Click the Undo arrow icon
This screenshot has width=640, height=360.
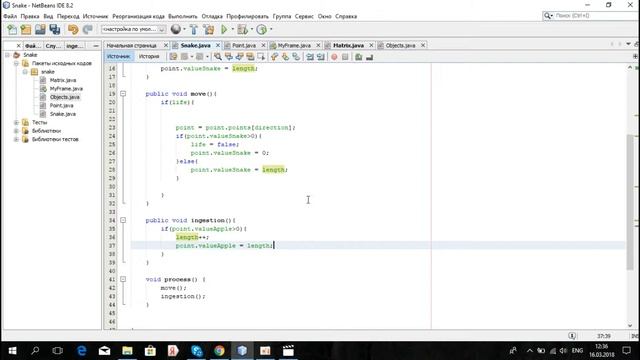[x=73, y=29]
